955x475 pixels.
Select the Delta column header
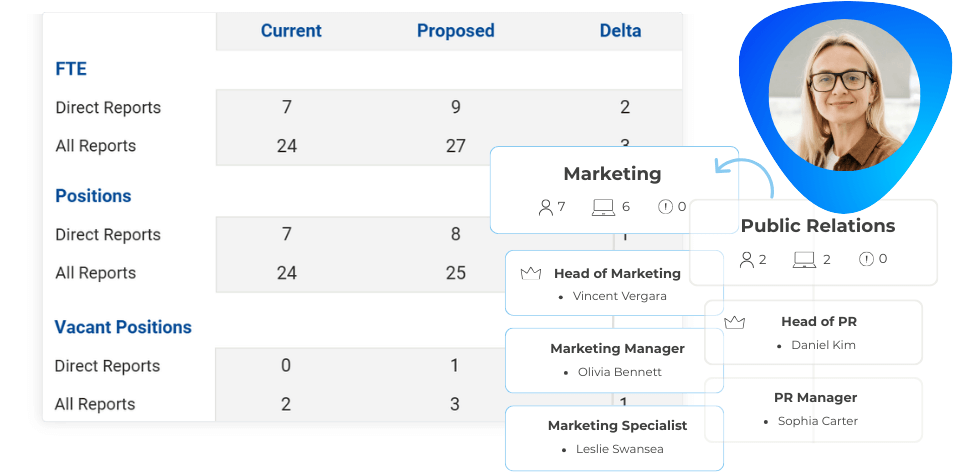click(x=620, y=31)
